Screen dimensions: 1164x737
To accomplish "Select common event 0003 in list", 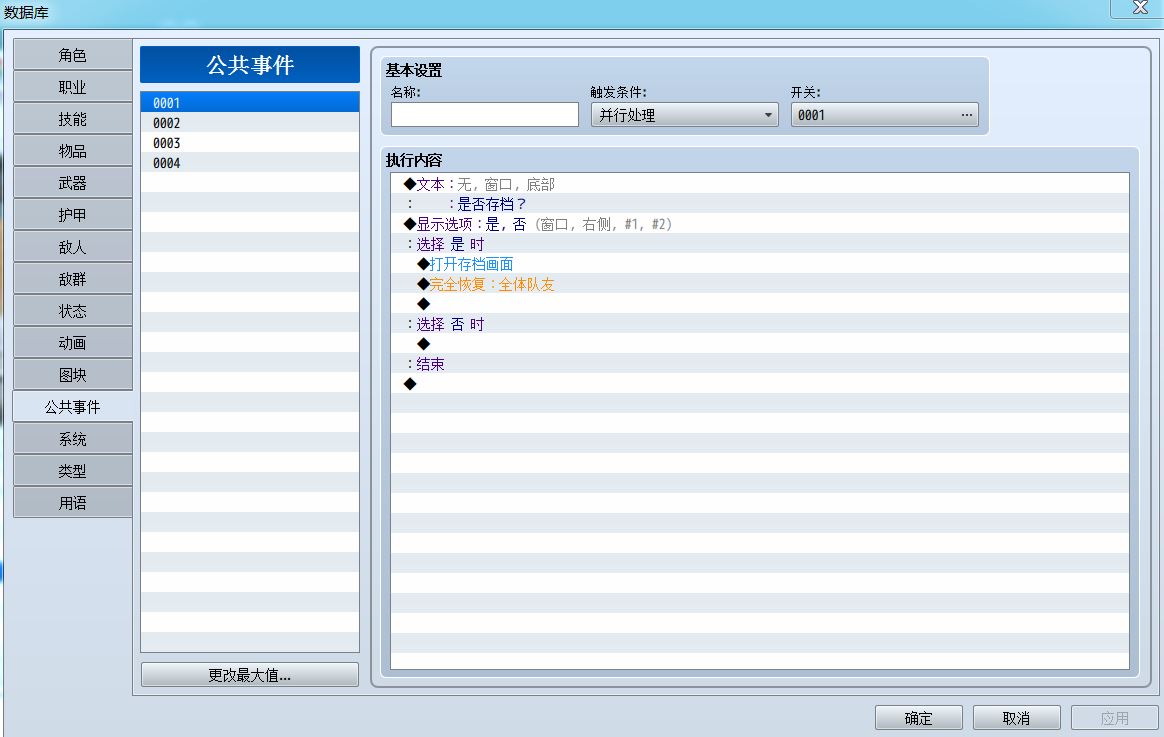I will (x=250, y=143).
